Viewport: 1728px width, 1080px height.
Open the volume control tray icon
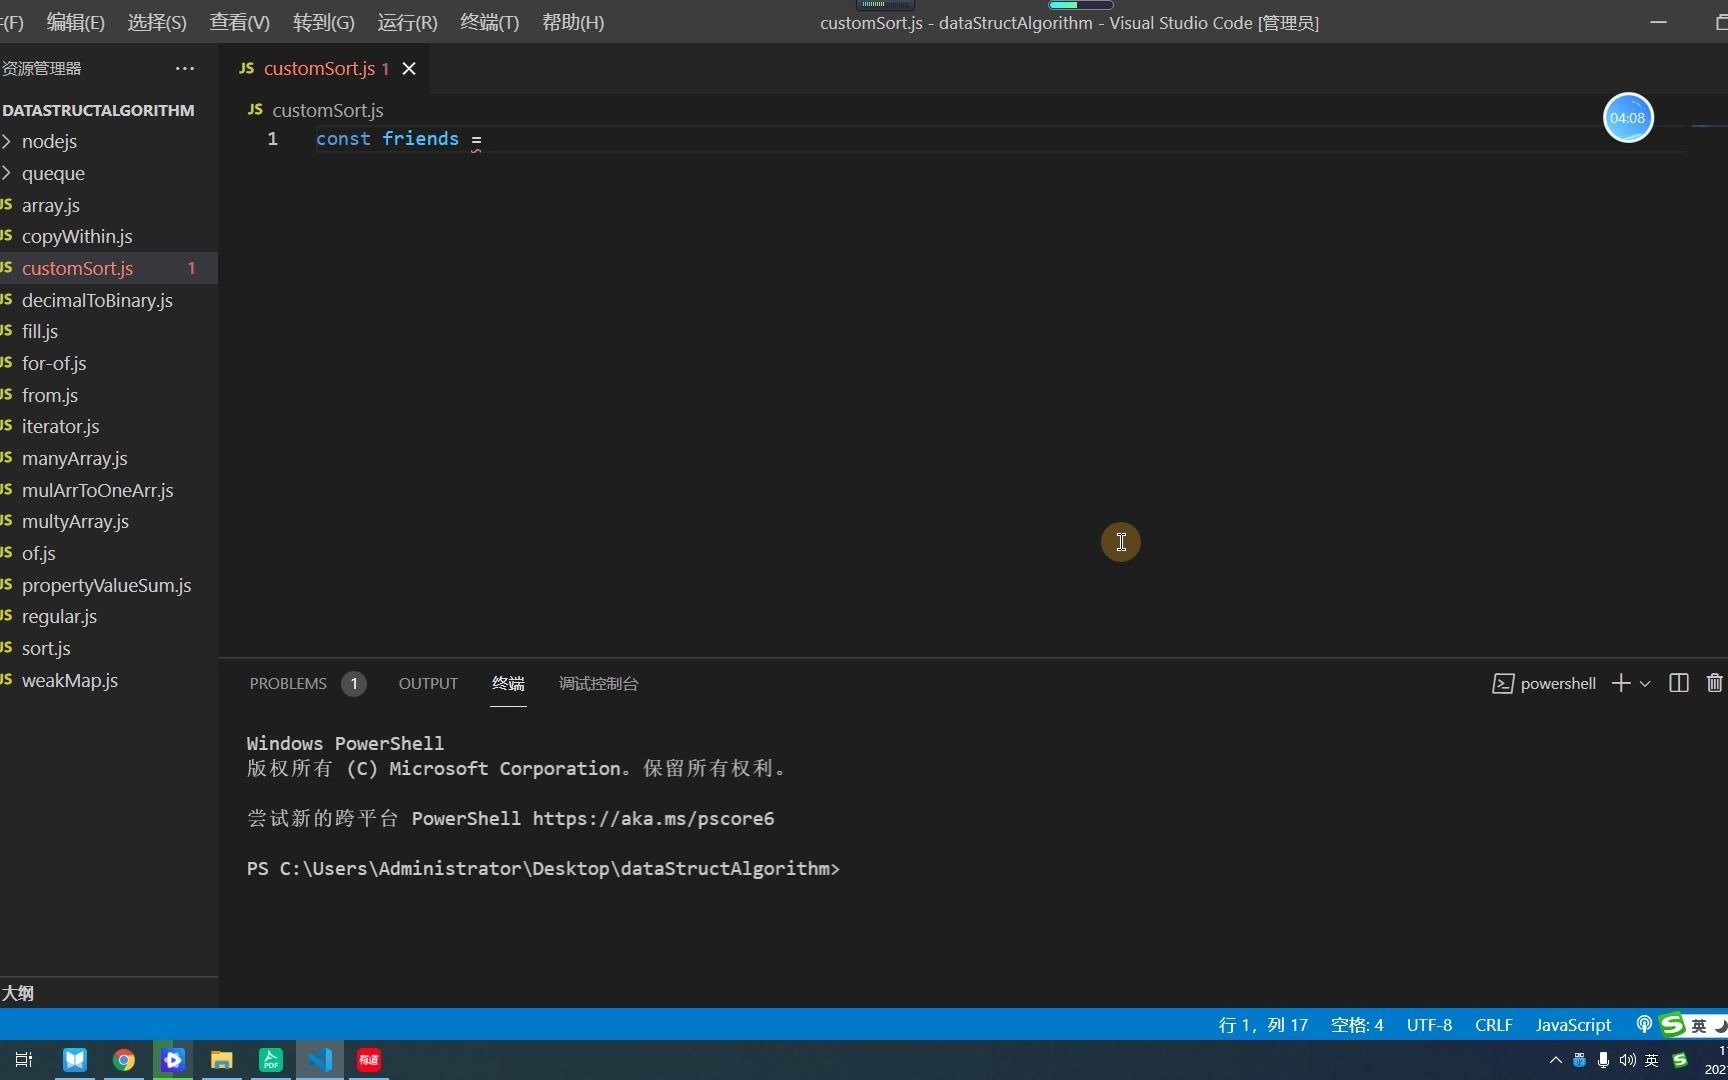(1627, 1060)
